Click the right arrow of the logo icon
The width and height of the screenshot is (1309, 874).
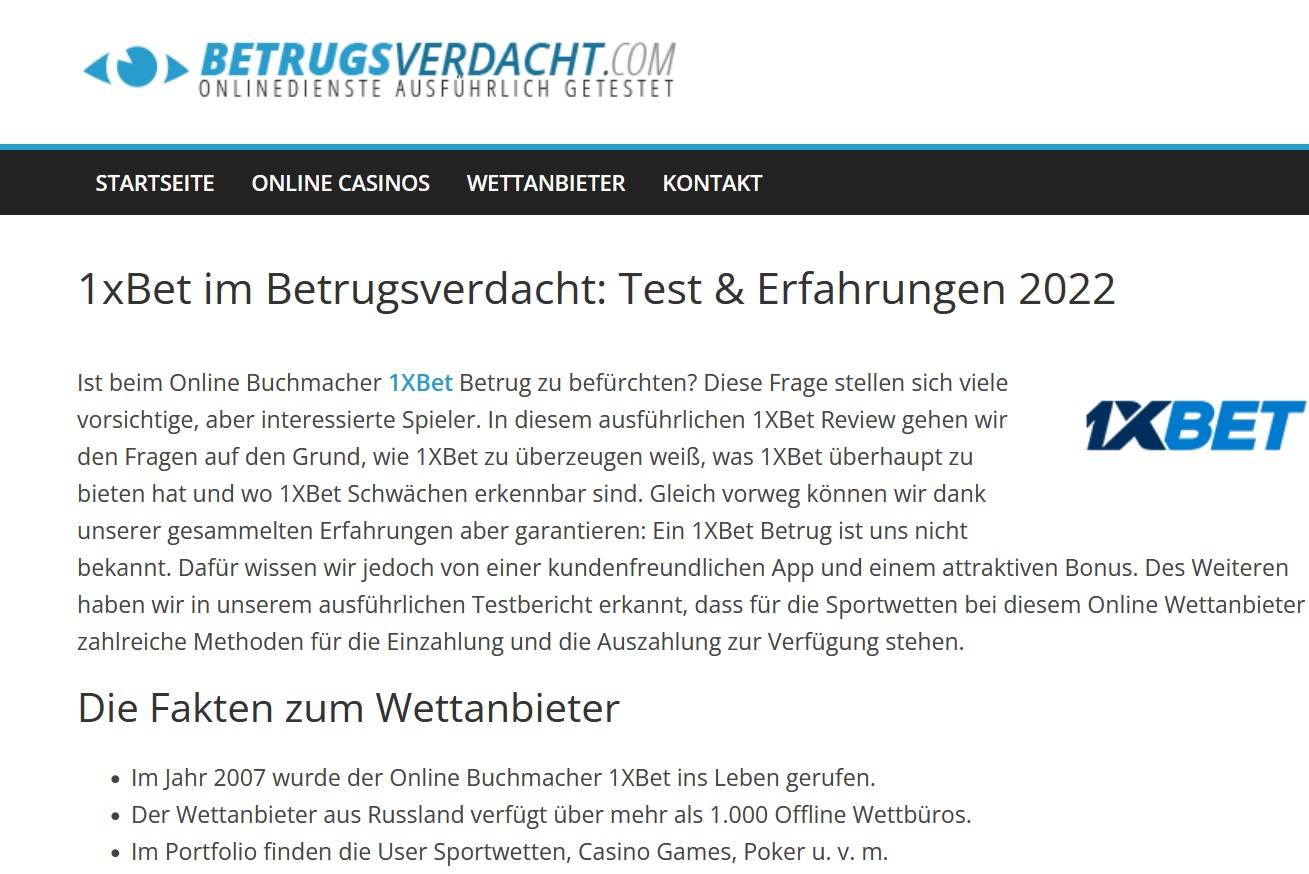click(x=177, y=69)
